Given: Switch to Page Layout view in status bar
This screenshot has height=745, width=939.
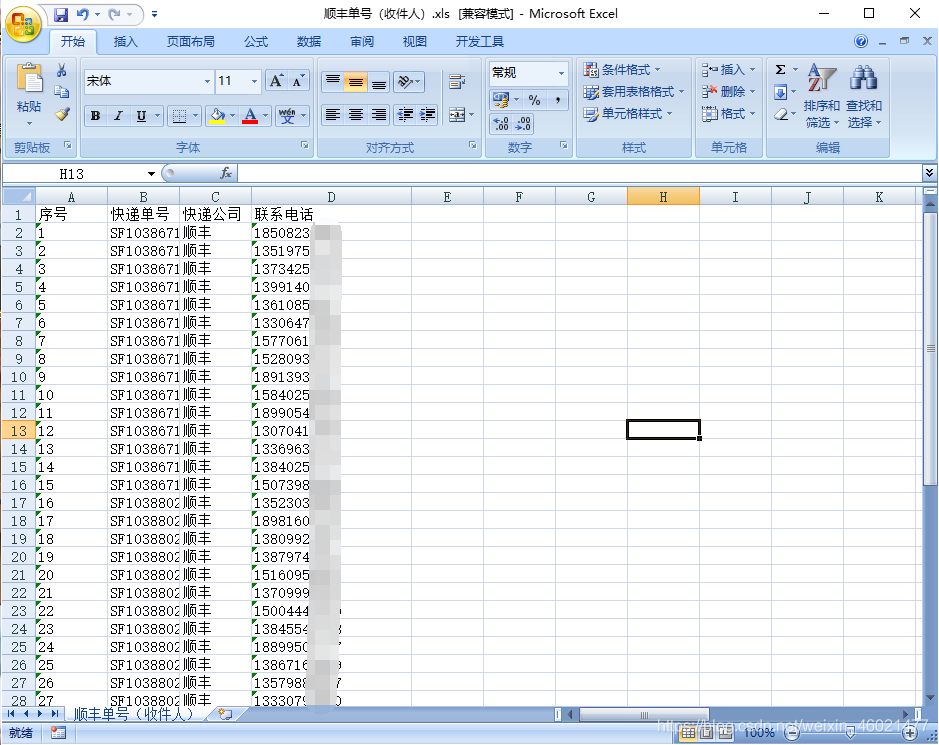Looking at the screenshot, I should 707,732.
